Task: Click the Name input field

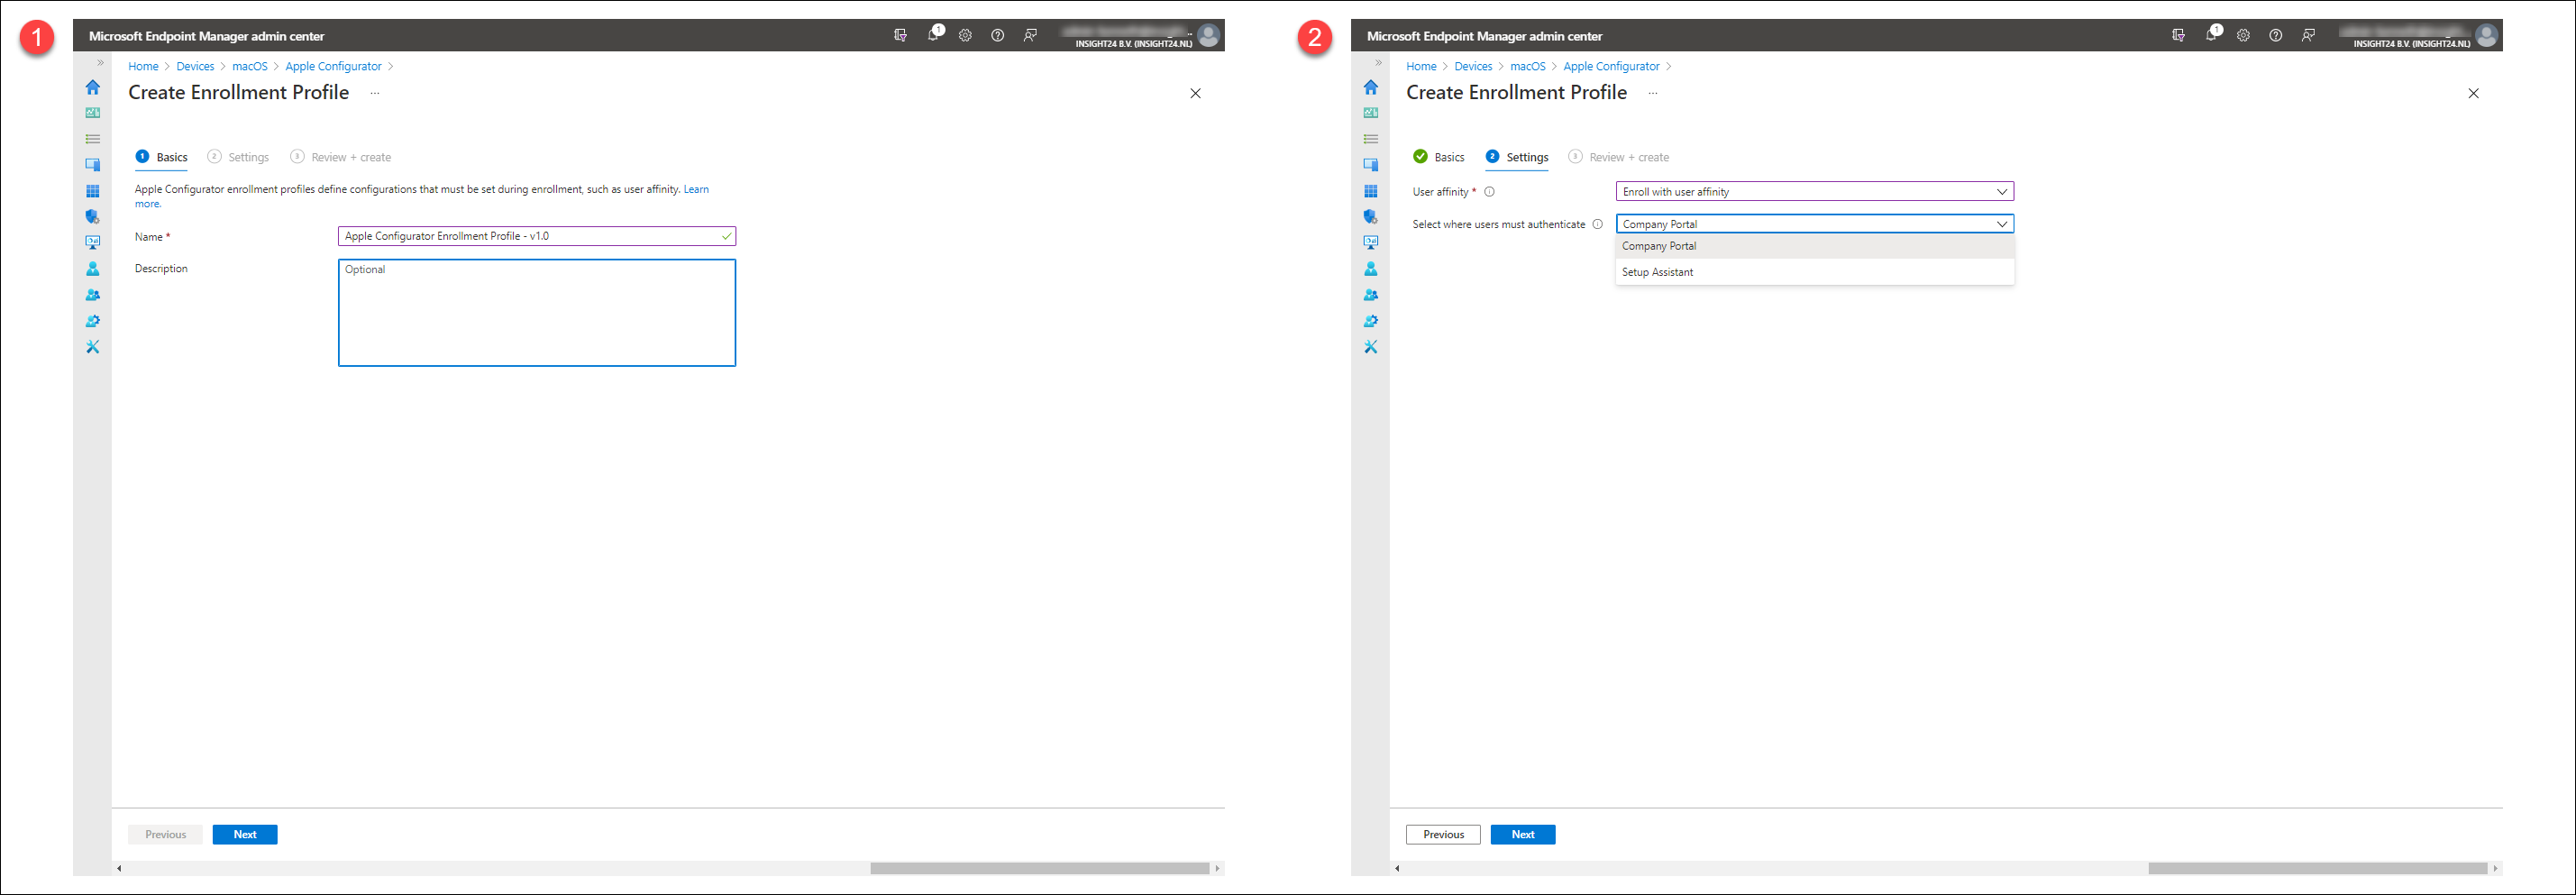Action: point(537,236)
